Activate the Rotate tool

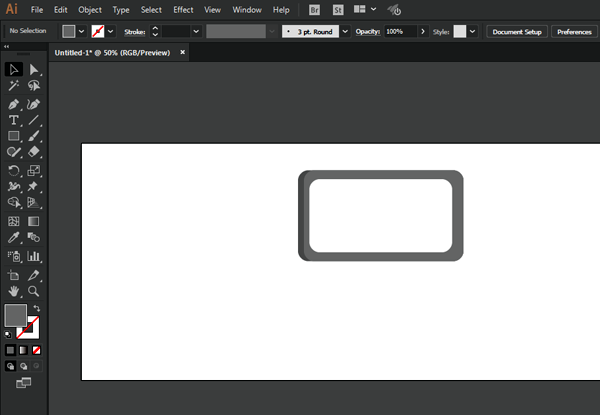tap(14, 170)
